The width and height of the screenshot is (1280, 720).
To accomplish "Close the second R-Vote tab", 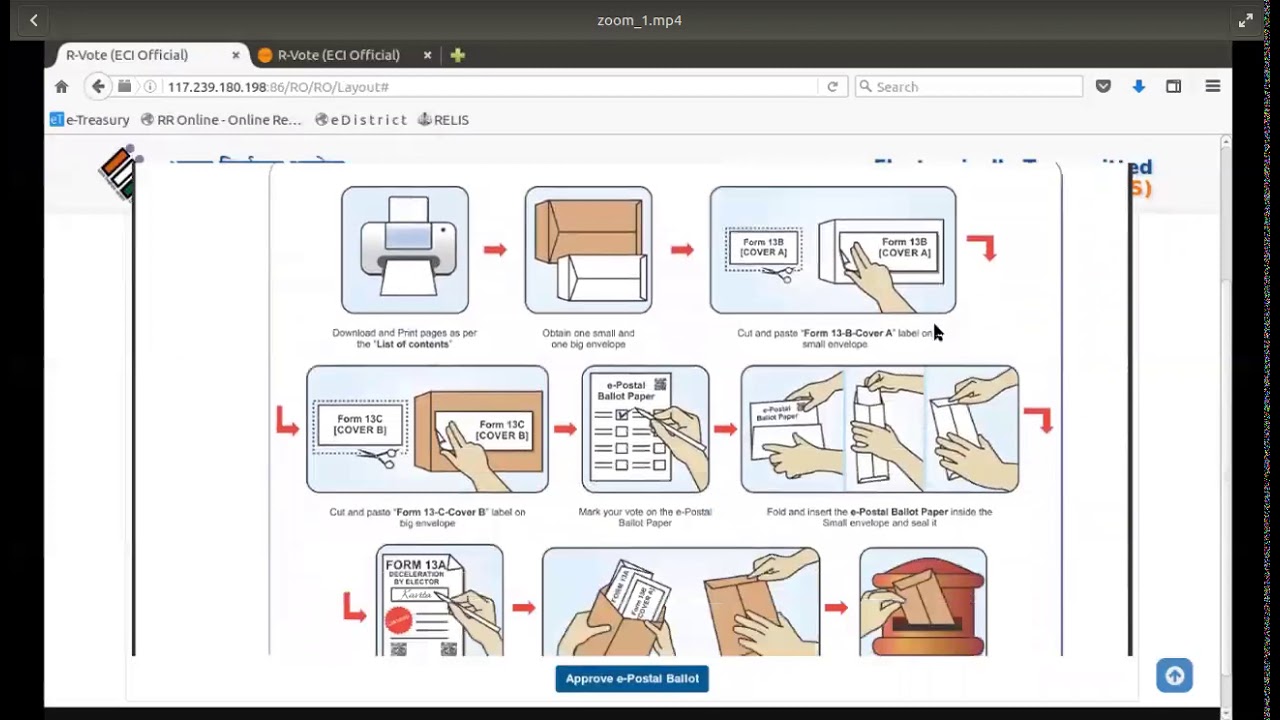I will [x=427, y=55].
